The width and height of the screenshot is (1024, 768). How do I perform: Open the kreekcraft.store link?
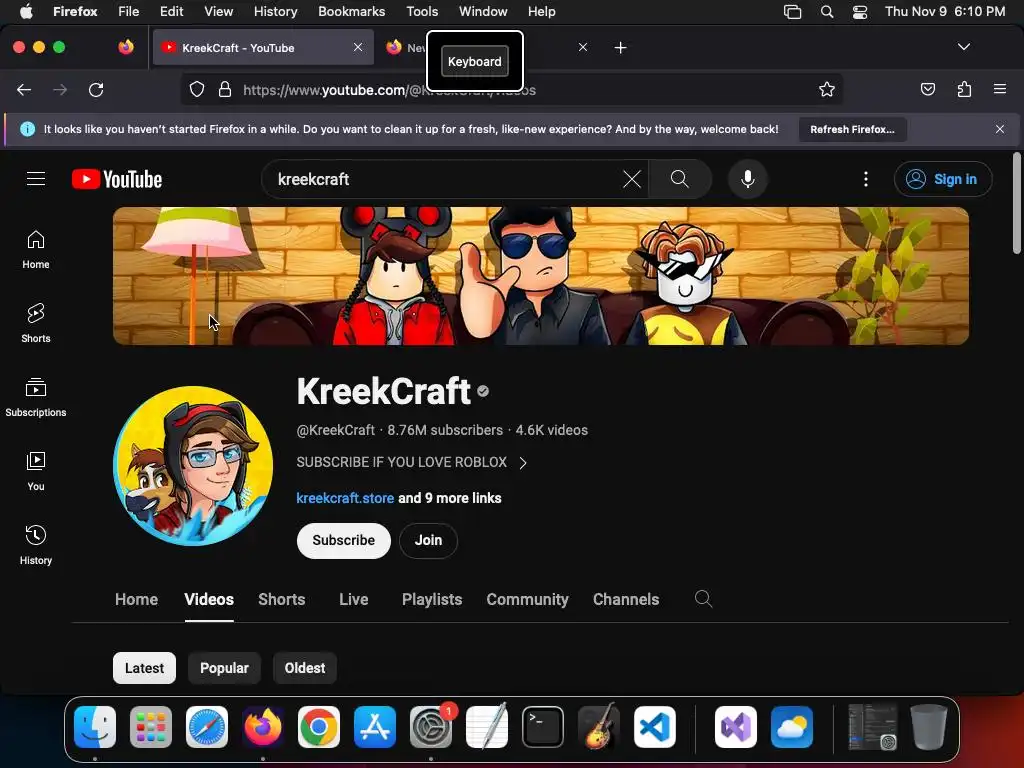(345, 498)
